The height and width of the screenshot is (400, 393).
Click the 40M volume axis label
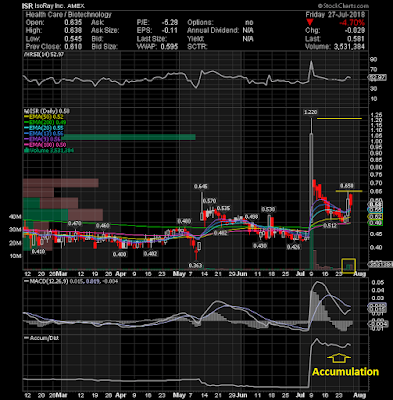[15, 217]
